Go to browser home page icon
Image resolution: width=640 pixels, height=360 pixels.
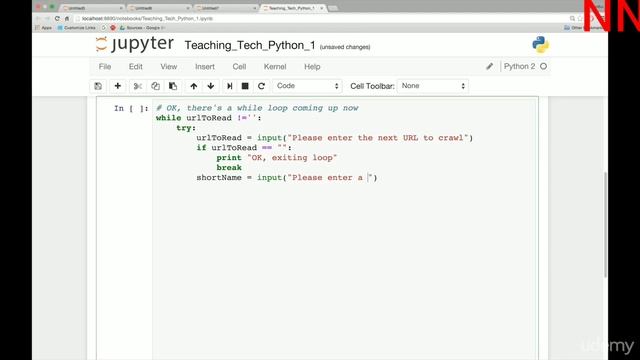coord(67,18)
